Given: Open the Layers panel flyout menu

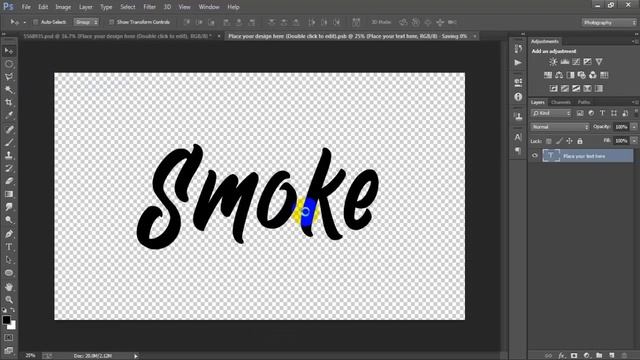Looking at the screenshot, I should 635,102.
